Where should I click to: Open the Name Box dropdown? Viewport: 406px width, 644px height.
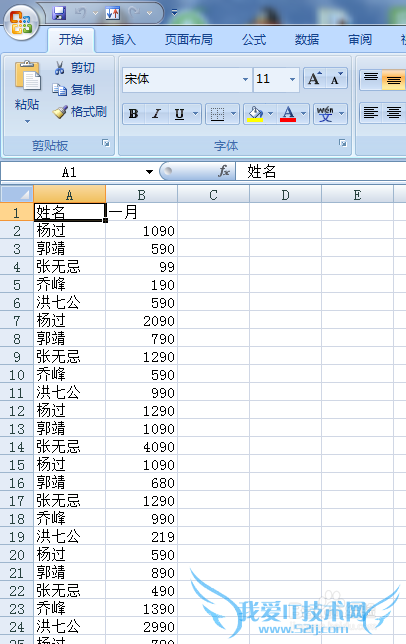click(149, 172)
